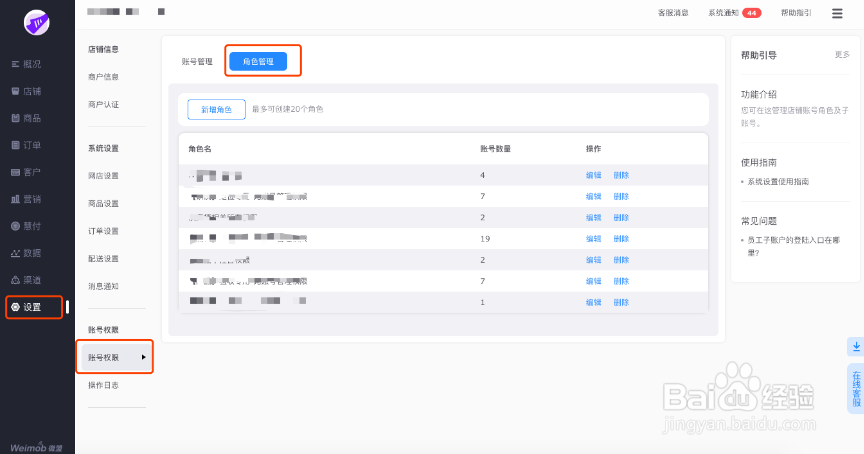Open 商品设置 in settings menu
The image size is (864, 454).
pos(104,203)
